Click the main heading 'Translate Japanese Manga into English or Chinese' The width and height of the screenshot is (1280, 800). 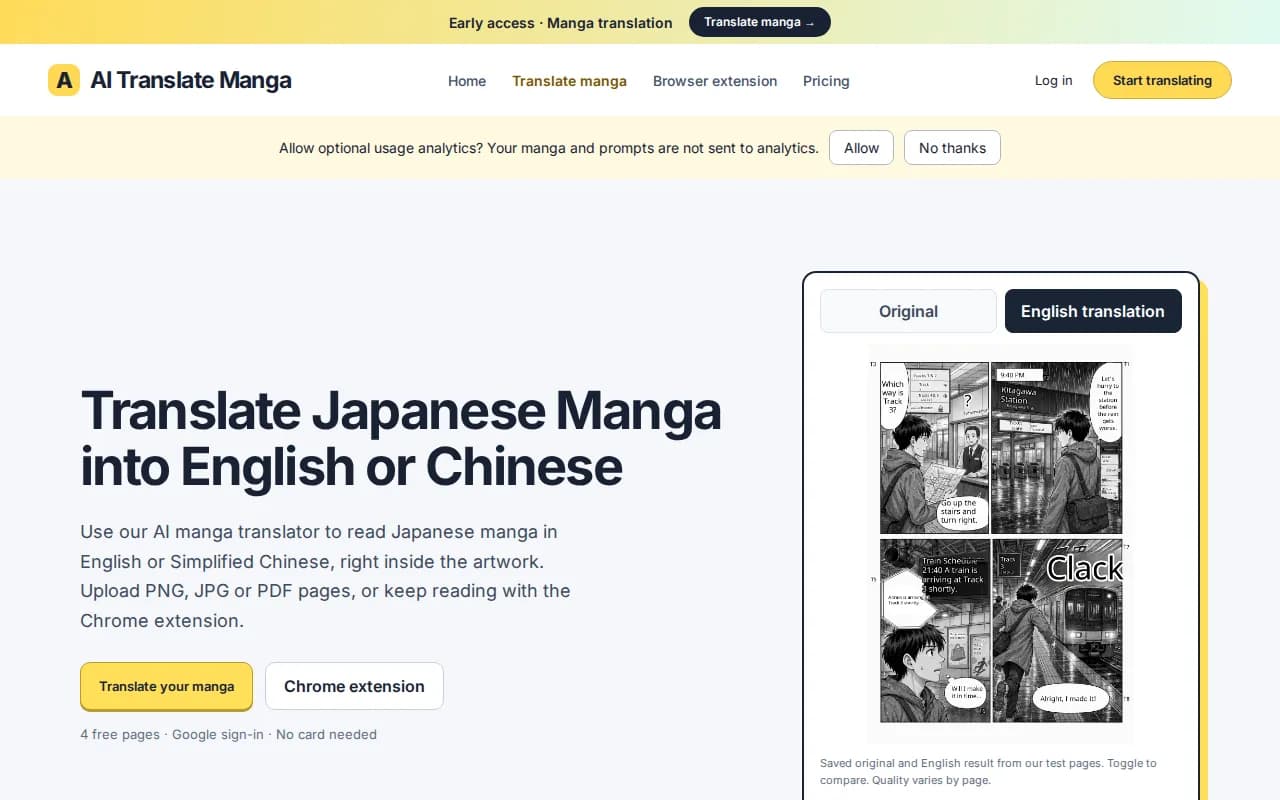(400, 438)
